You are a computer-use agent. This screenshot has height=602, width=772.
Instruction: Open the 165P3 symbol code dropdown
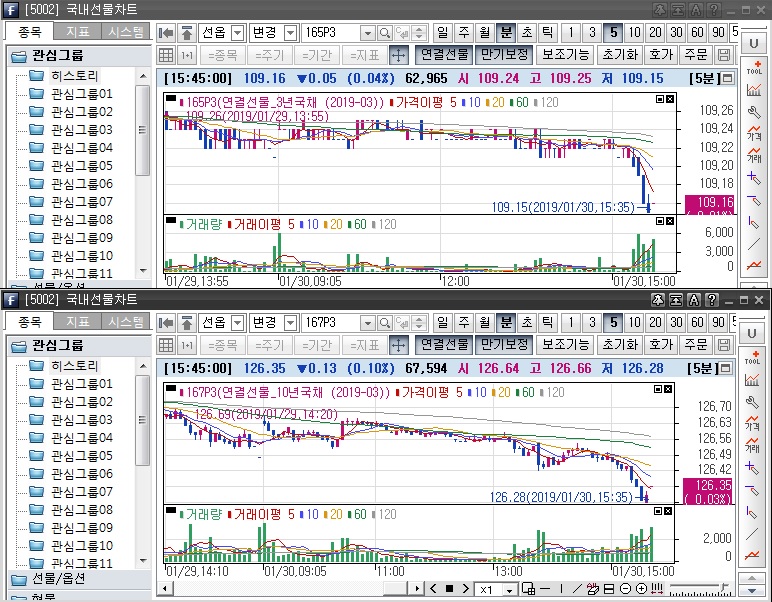pyautogui.click(x=367, y=33)
